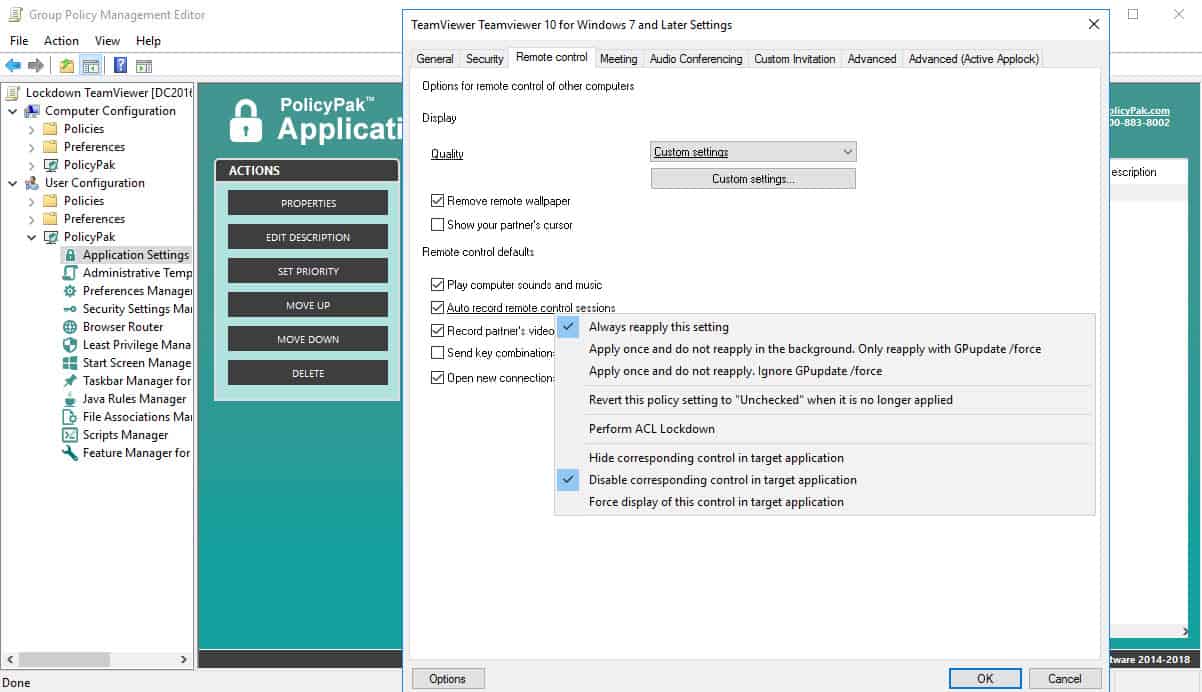This screenshot has width=1202, height=692.
Task: Select the Java Rules Manager icon
Action: 70,399
